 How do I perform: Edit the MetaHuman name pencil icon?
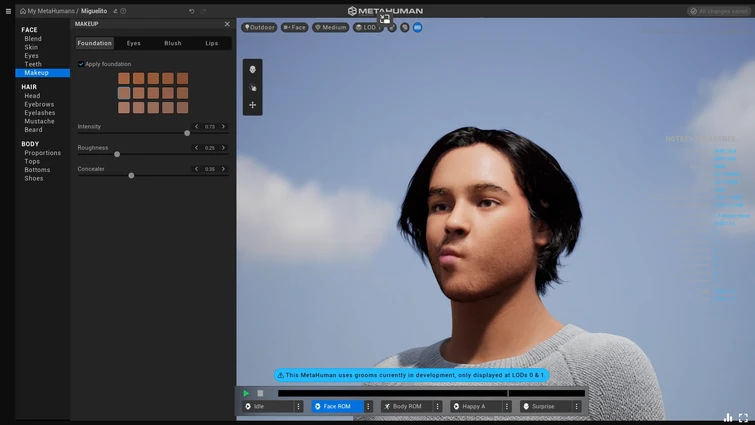click(x=115, y=11)
